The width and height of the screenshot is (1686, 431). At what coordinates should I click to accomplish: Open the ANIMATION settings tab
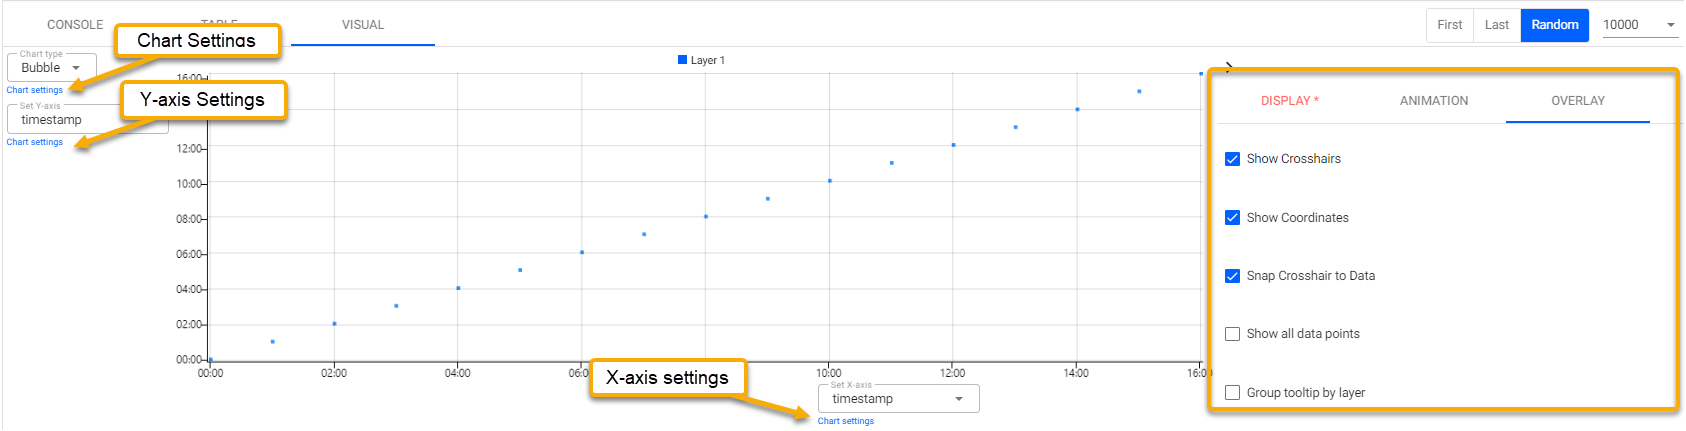(x=1434, y=101)
